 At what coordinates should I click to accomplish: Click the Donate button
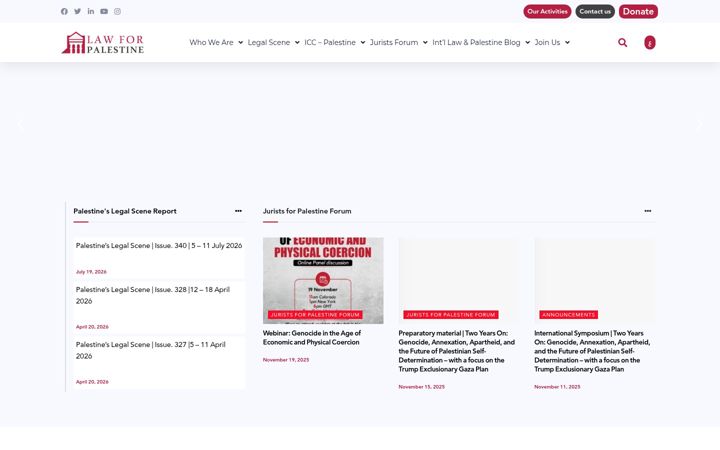coord(638,11)
